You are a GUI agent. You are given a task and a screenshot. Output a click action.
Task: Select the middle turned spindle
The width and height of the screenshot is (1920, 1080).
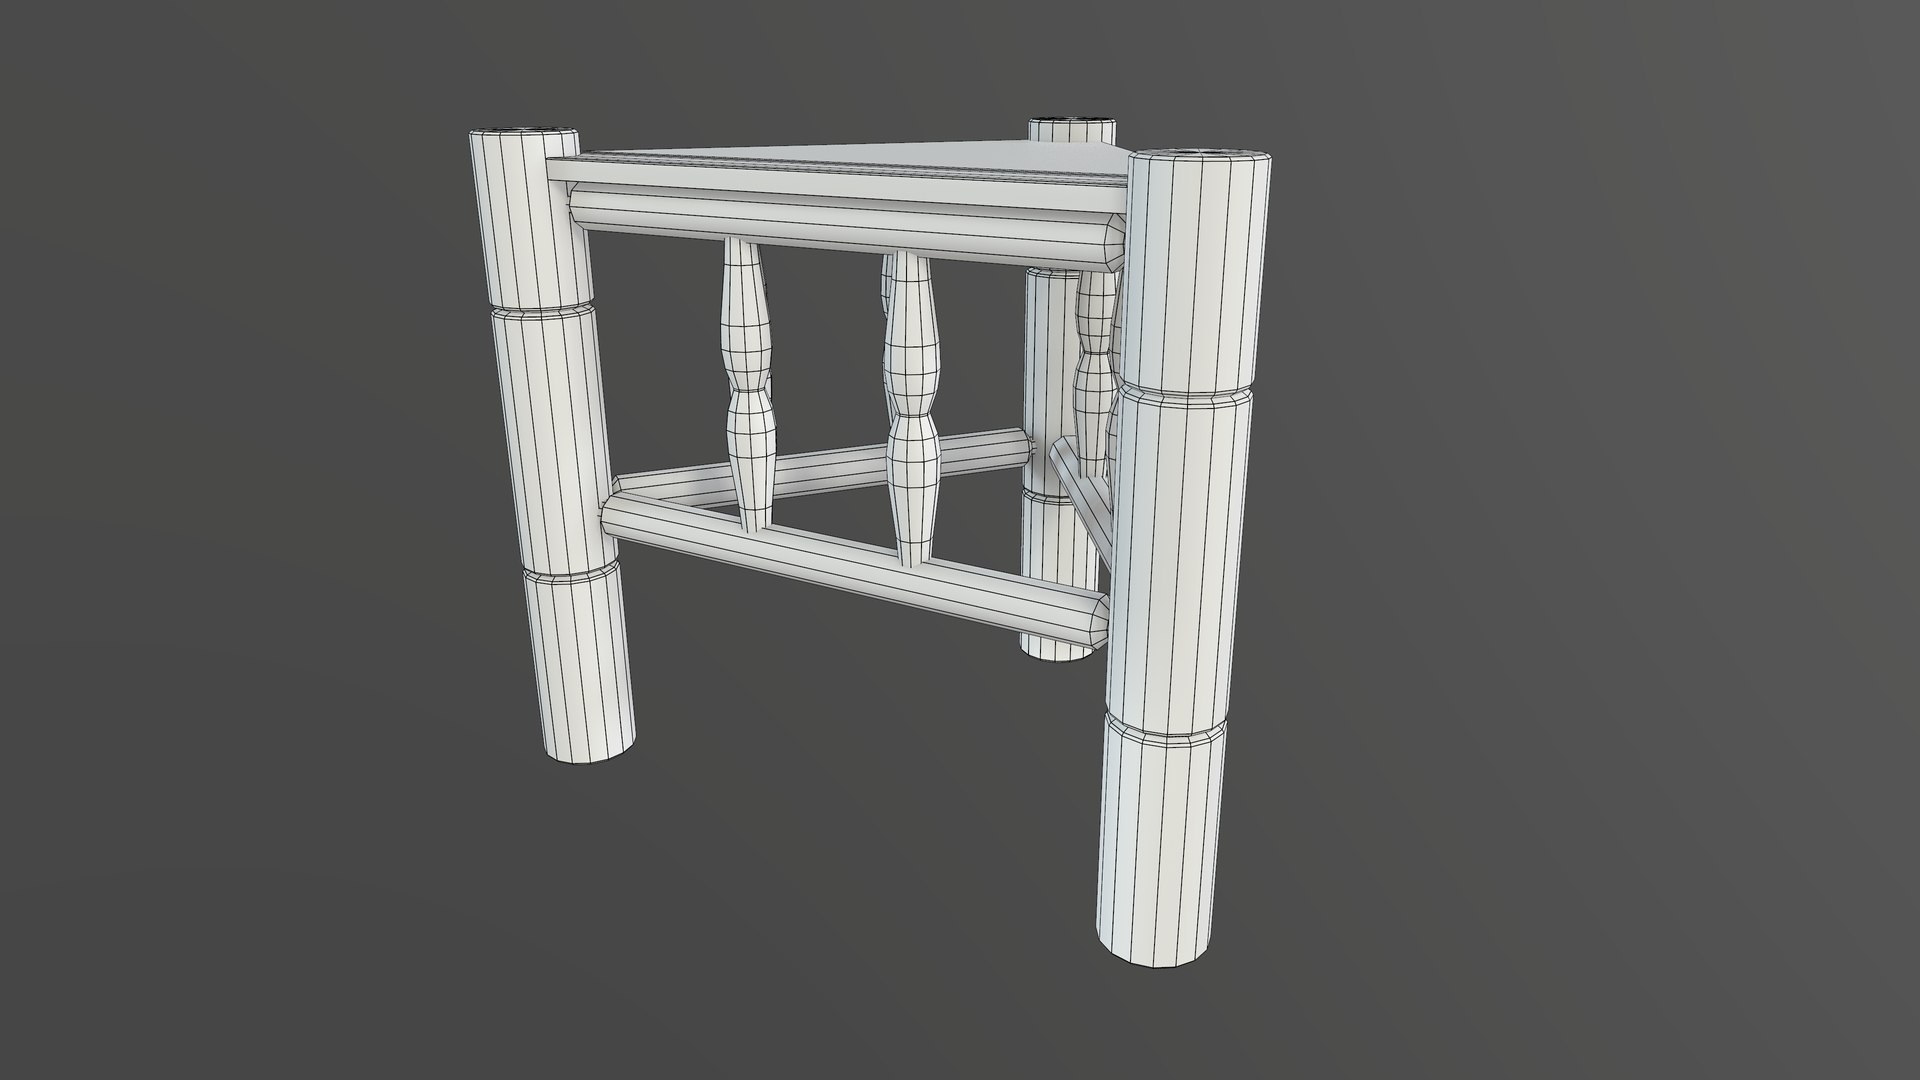tap(910, 409)
